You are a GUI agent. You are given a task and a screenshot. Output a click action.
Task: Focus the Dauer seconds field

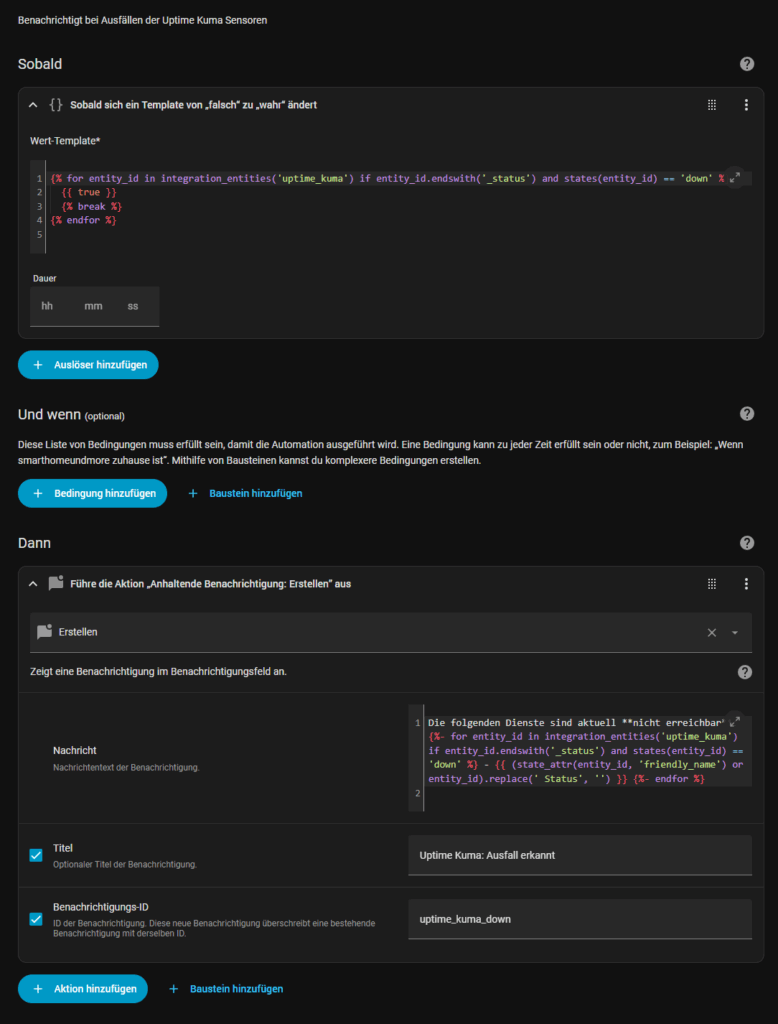(x=133, y=306)
